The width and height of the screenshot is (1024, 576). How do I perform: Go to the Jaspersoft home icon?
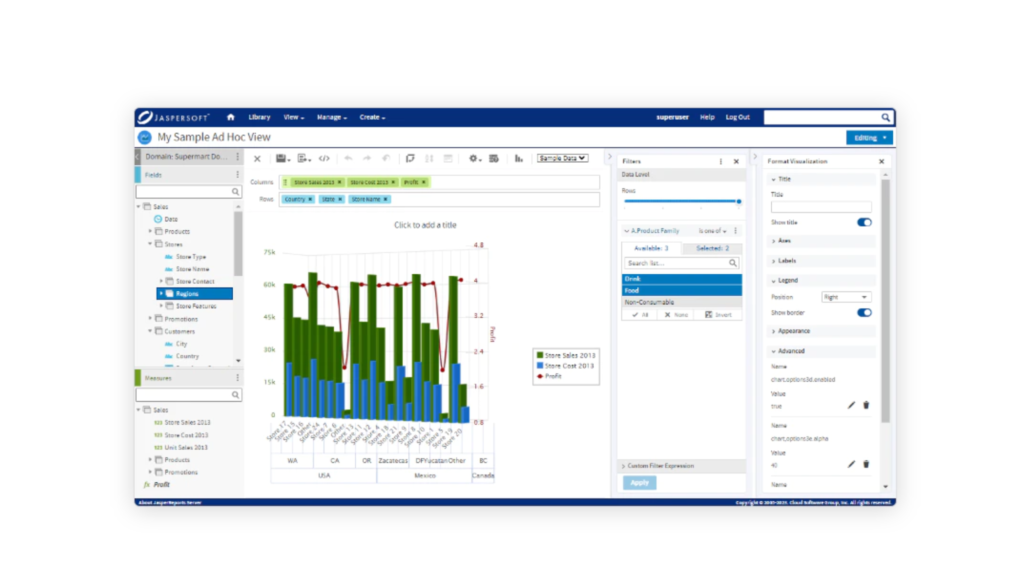231,118
